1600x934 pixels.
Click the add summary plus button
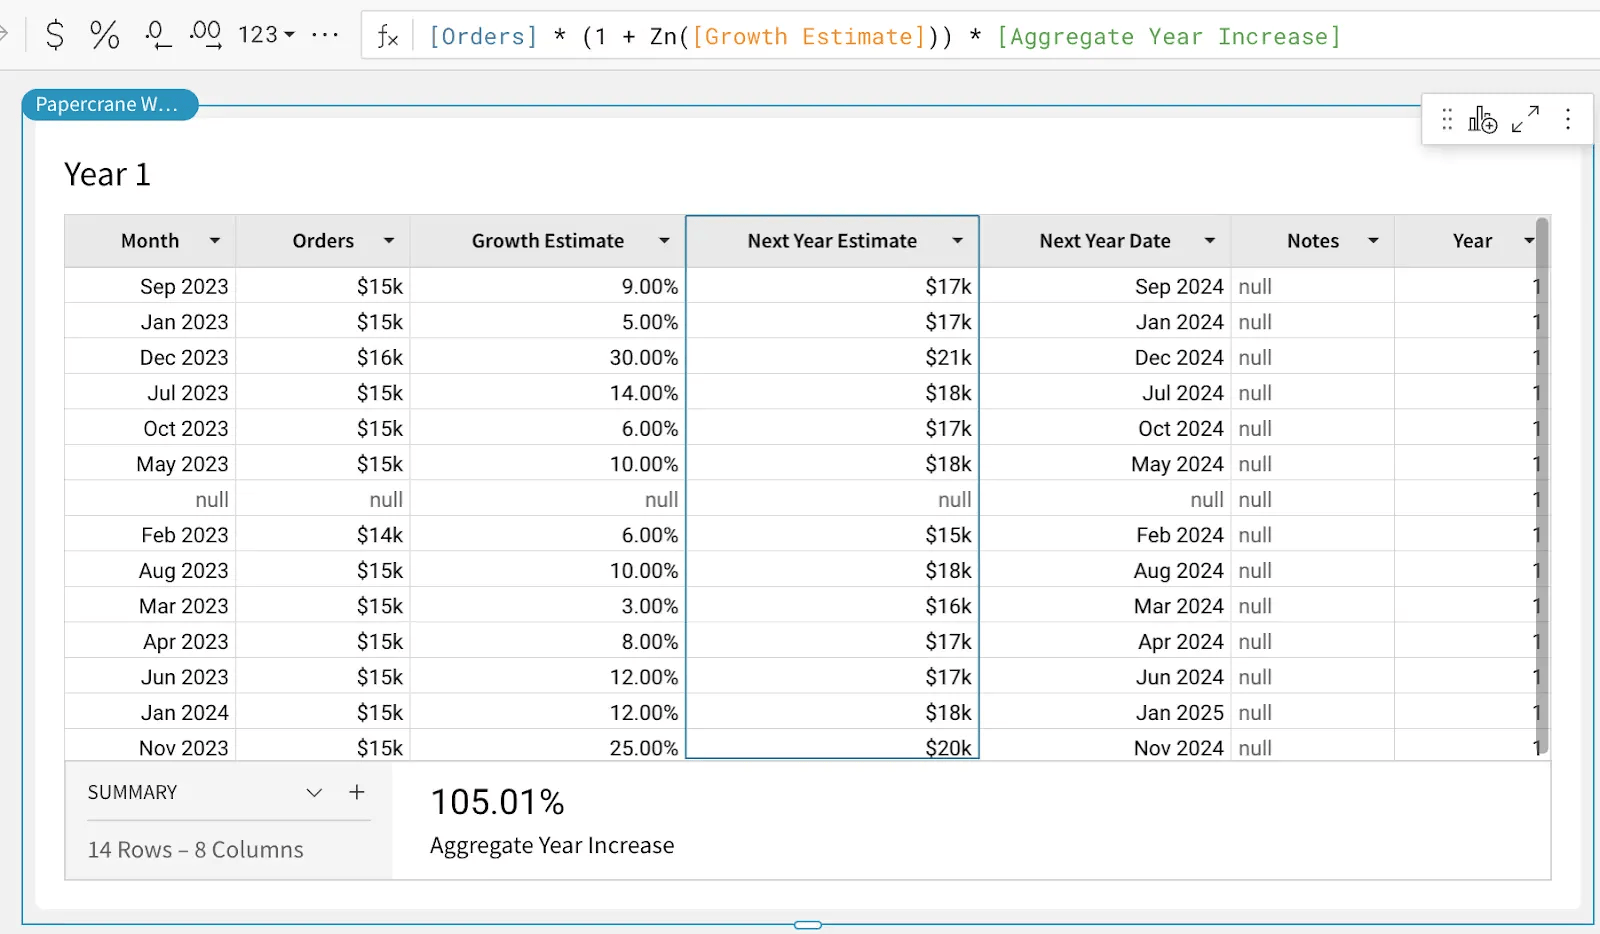pyautogui.click(x=357, y=792)
